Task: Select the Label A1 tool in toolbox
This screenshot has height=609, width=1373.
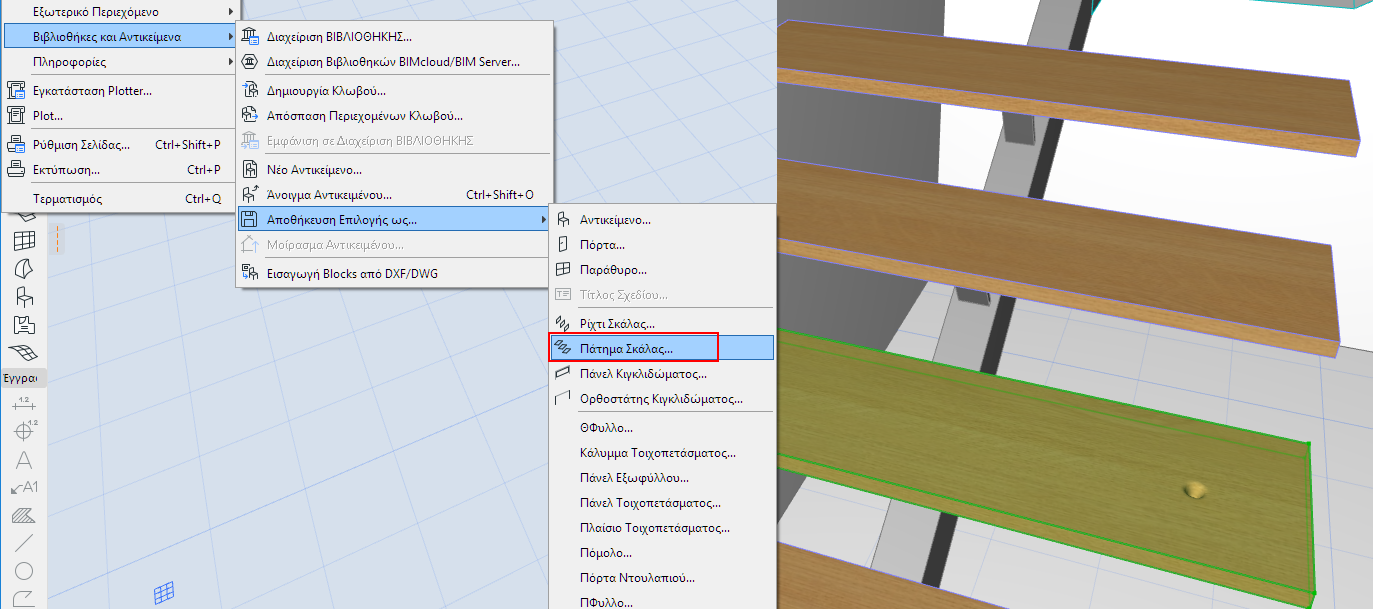Action: 24,488
